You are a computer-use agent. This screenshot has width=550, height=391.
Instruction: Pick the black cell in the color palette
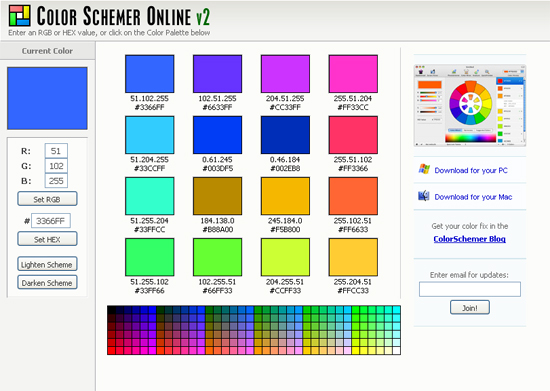pyautogui.click(x=111, y=310)
